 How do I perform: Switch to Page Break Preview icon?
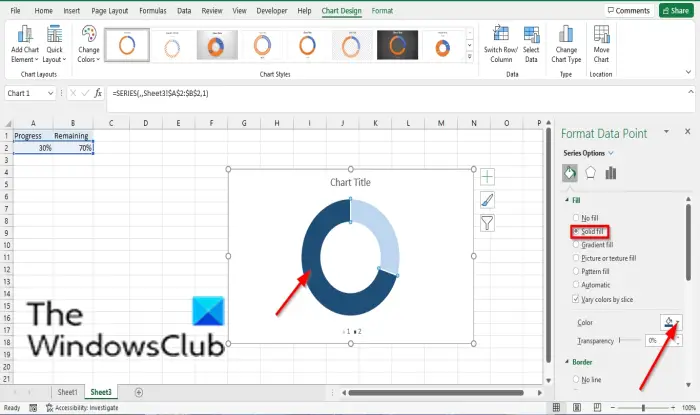pos(597,407)
